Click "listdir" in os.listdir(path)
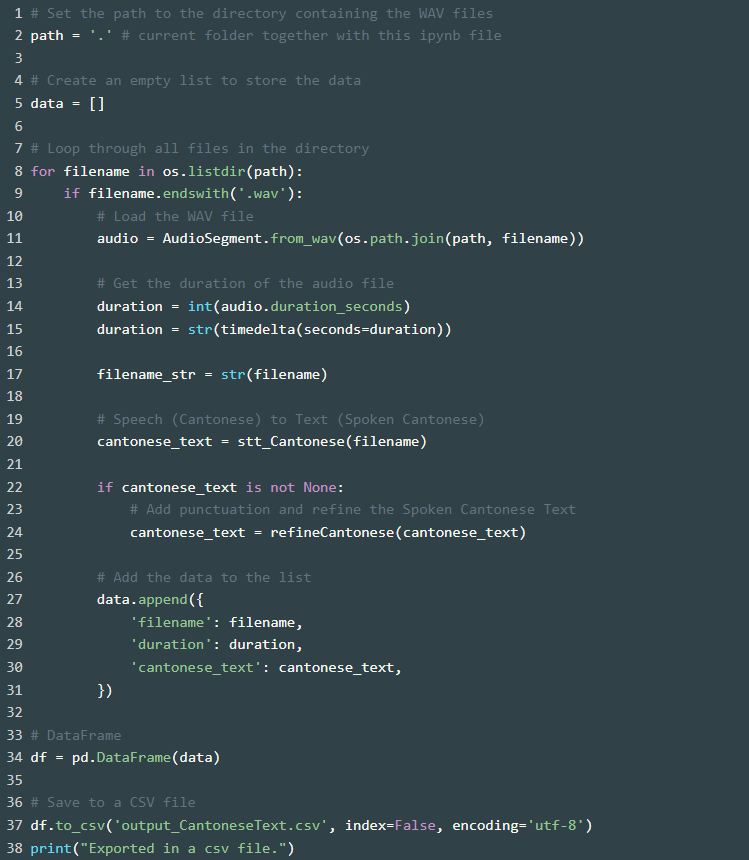This screenshot has height=860, width=749. pyautogui.click(x=217, y=172)
